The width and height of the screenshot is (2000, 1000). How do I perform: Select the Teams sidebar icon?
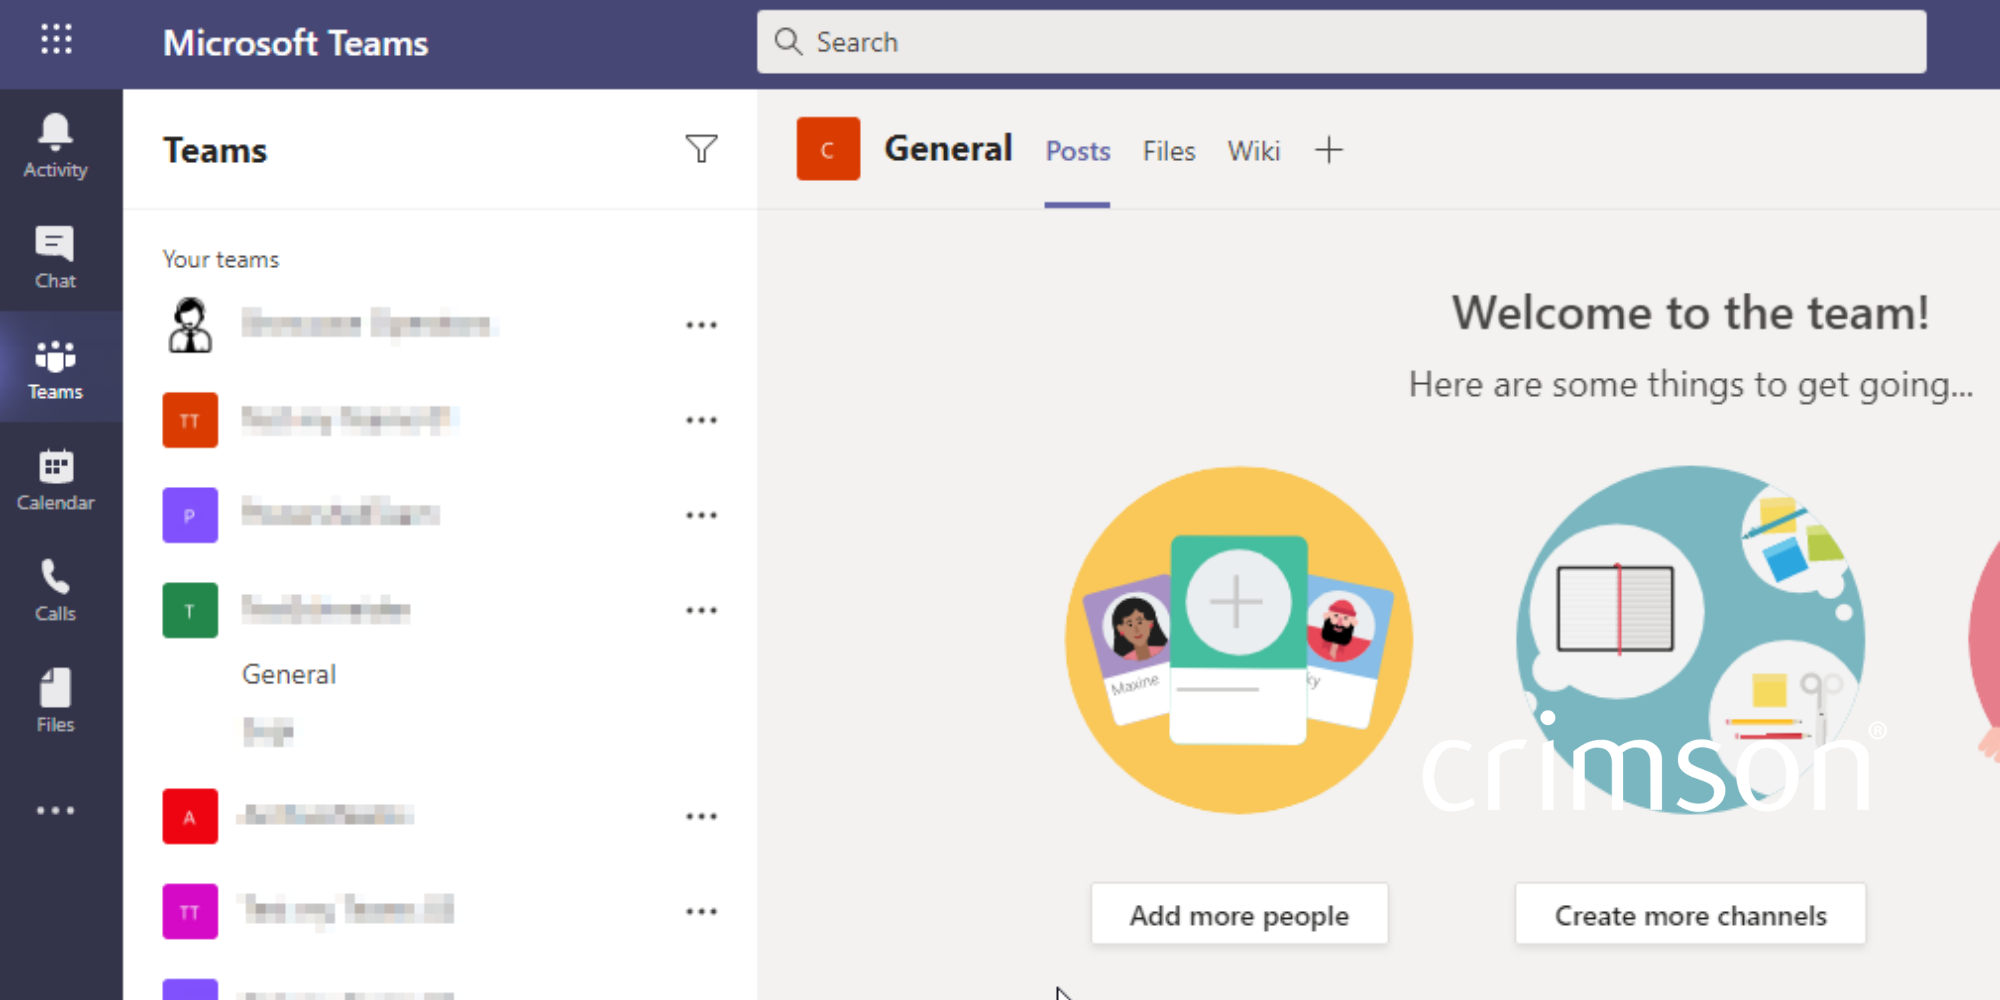[55, 368]
